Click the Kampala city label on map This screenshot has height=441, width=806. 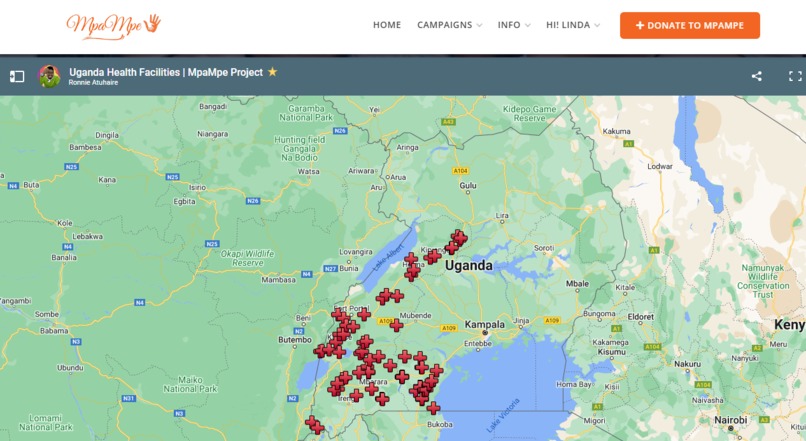(484, 324)
